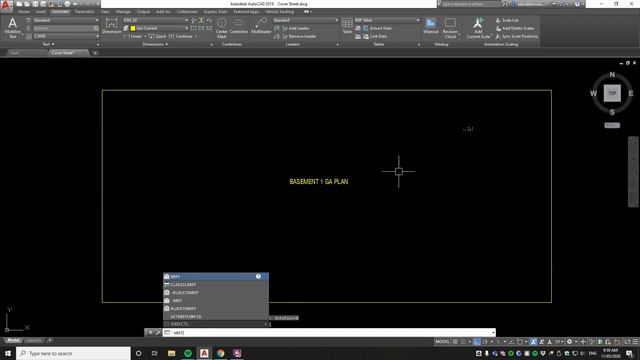This screenshot has width=640, height=360.
Task: Select BLOCKTOXREF with dash prefix suggestion
Action: coord(216,293)
